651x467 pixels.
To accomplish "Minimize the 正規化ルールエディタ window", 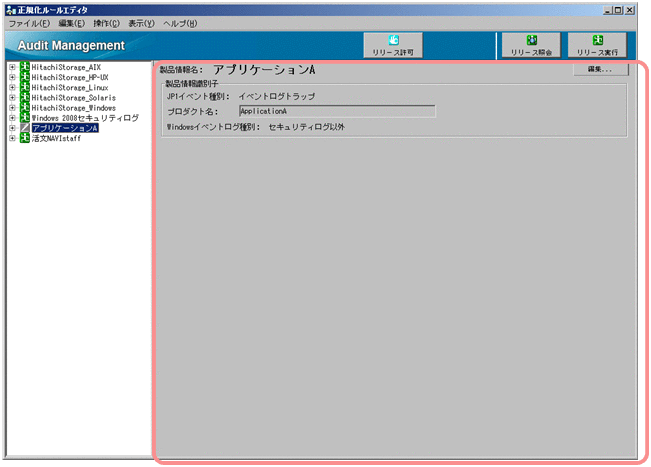I will click(x=608, y=10).
